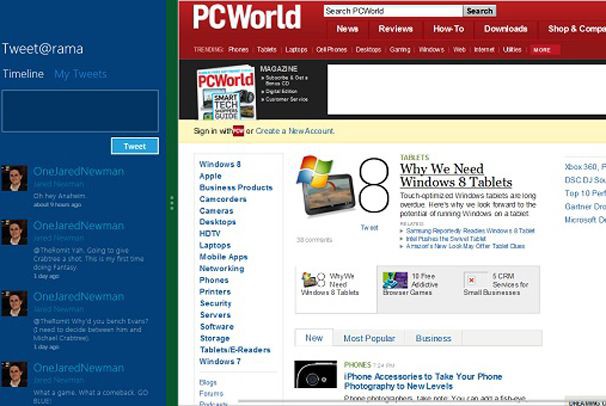The image size is (606, 406).
Task: Open HDTV category
Action: click(209, 233)
